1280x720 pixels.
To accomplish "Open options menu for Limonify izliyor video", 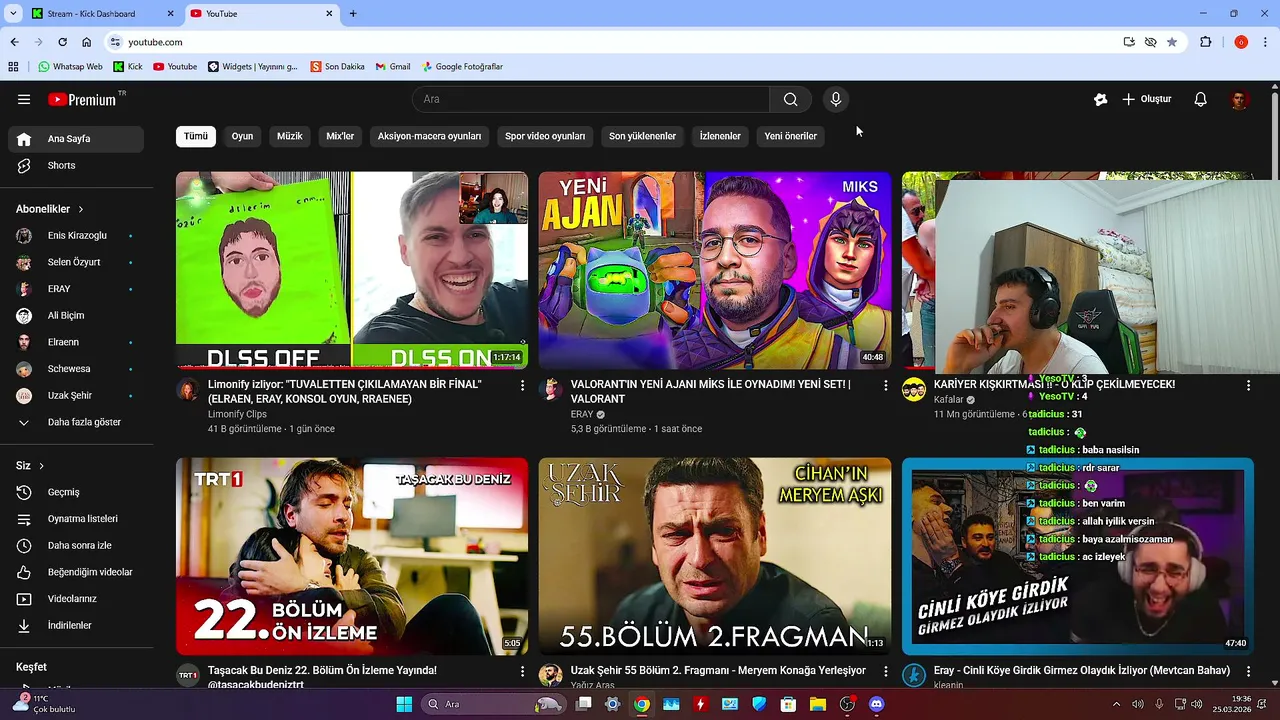I will click(522, 385).
